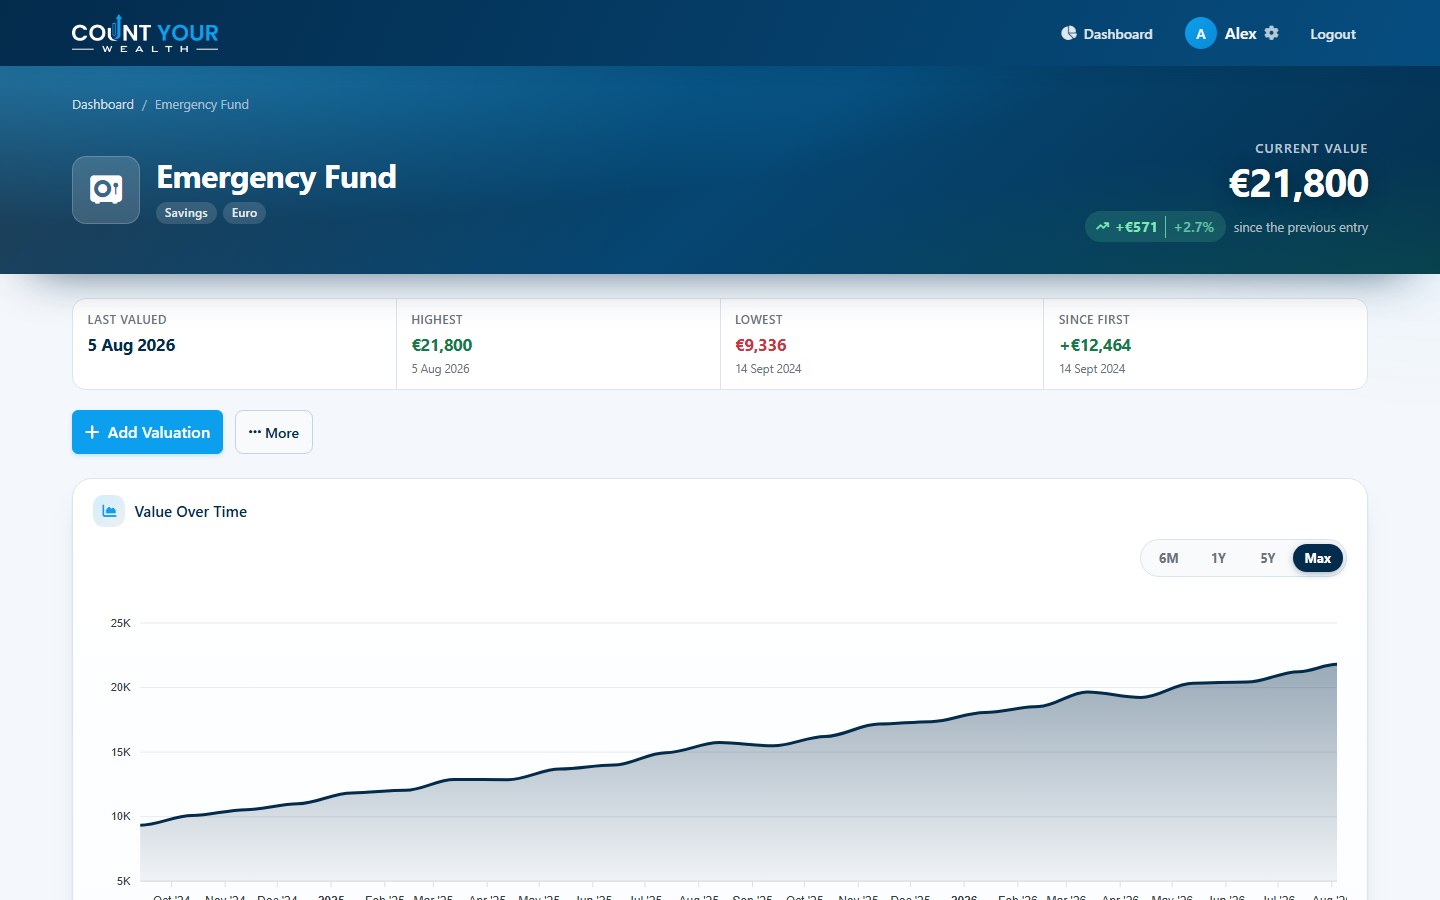The image size is (1440, 900).
Task: Switch chart range to 6M
Action: (x=1168, y=558)
